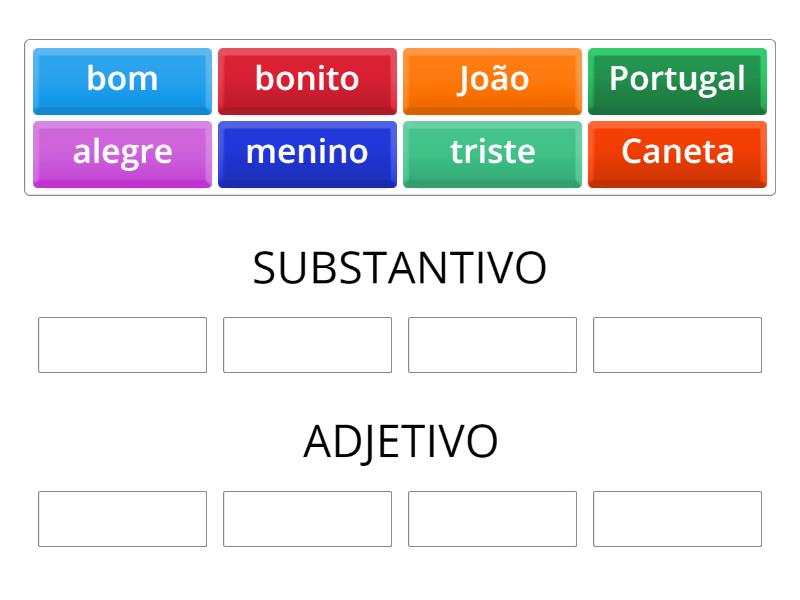Select the last ADJETIVO slot
Screen dimensions: 800x600
[677, 519]
